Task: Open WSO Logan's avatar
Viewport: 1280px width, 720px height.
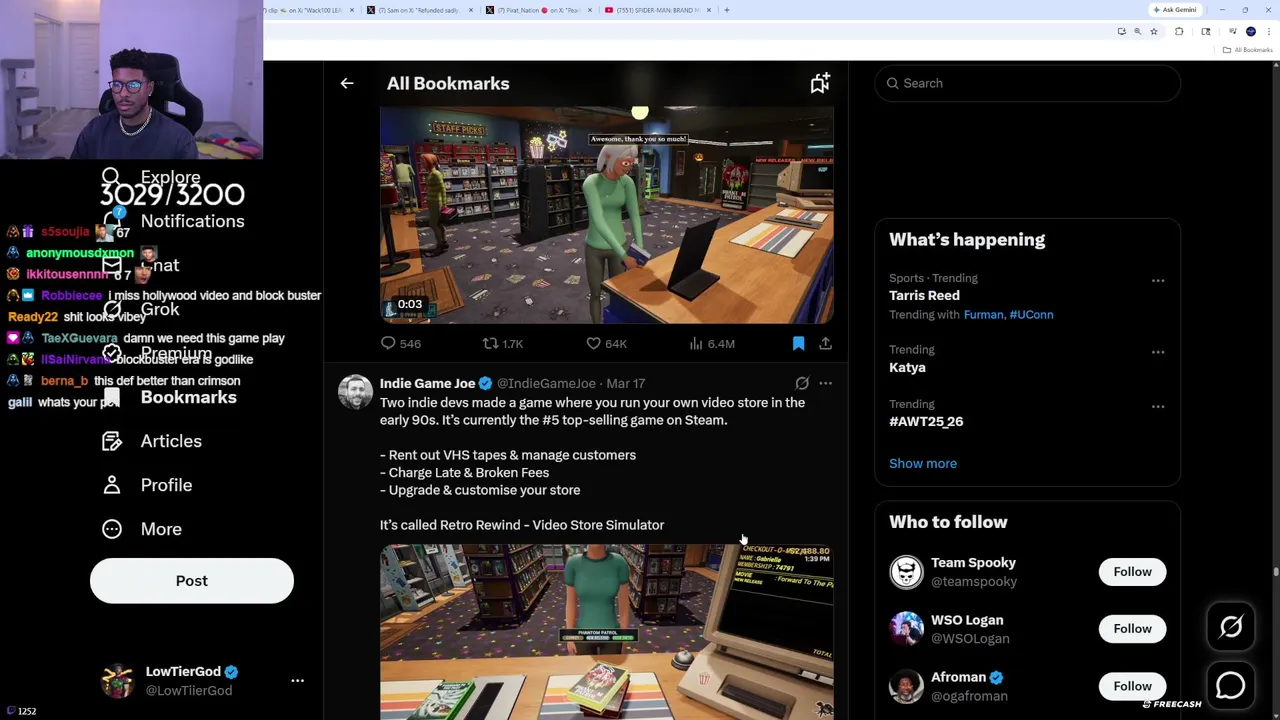Action: [907, 629]
